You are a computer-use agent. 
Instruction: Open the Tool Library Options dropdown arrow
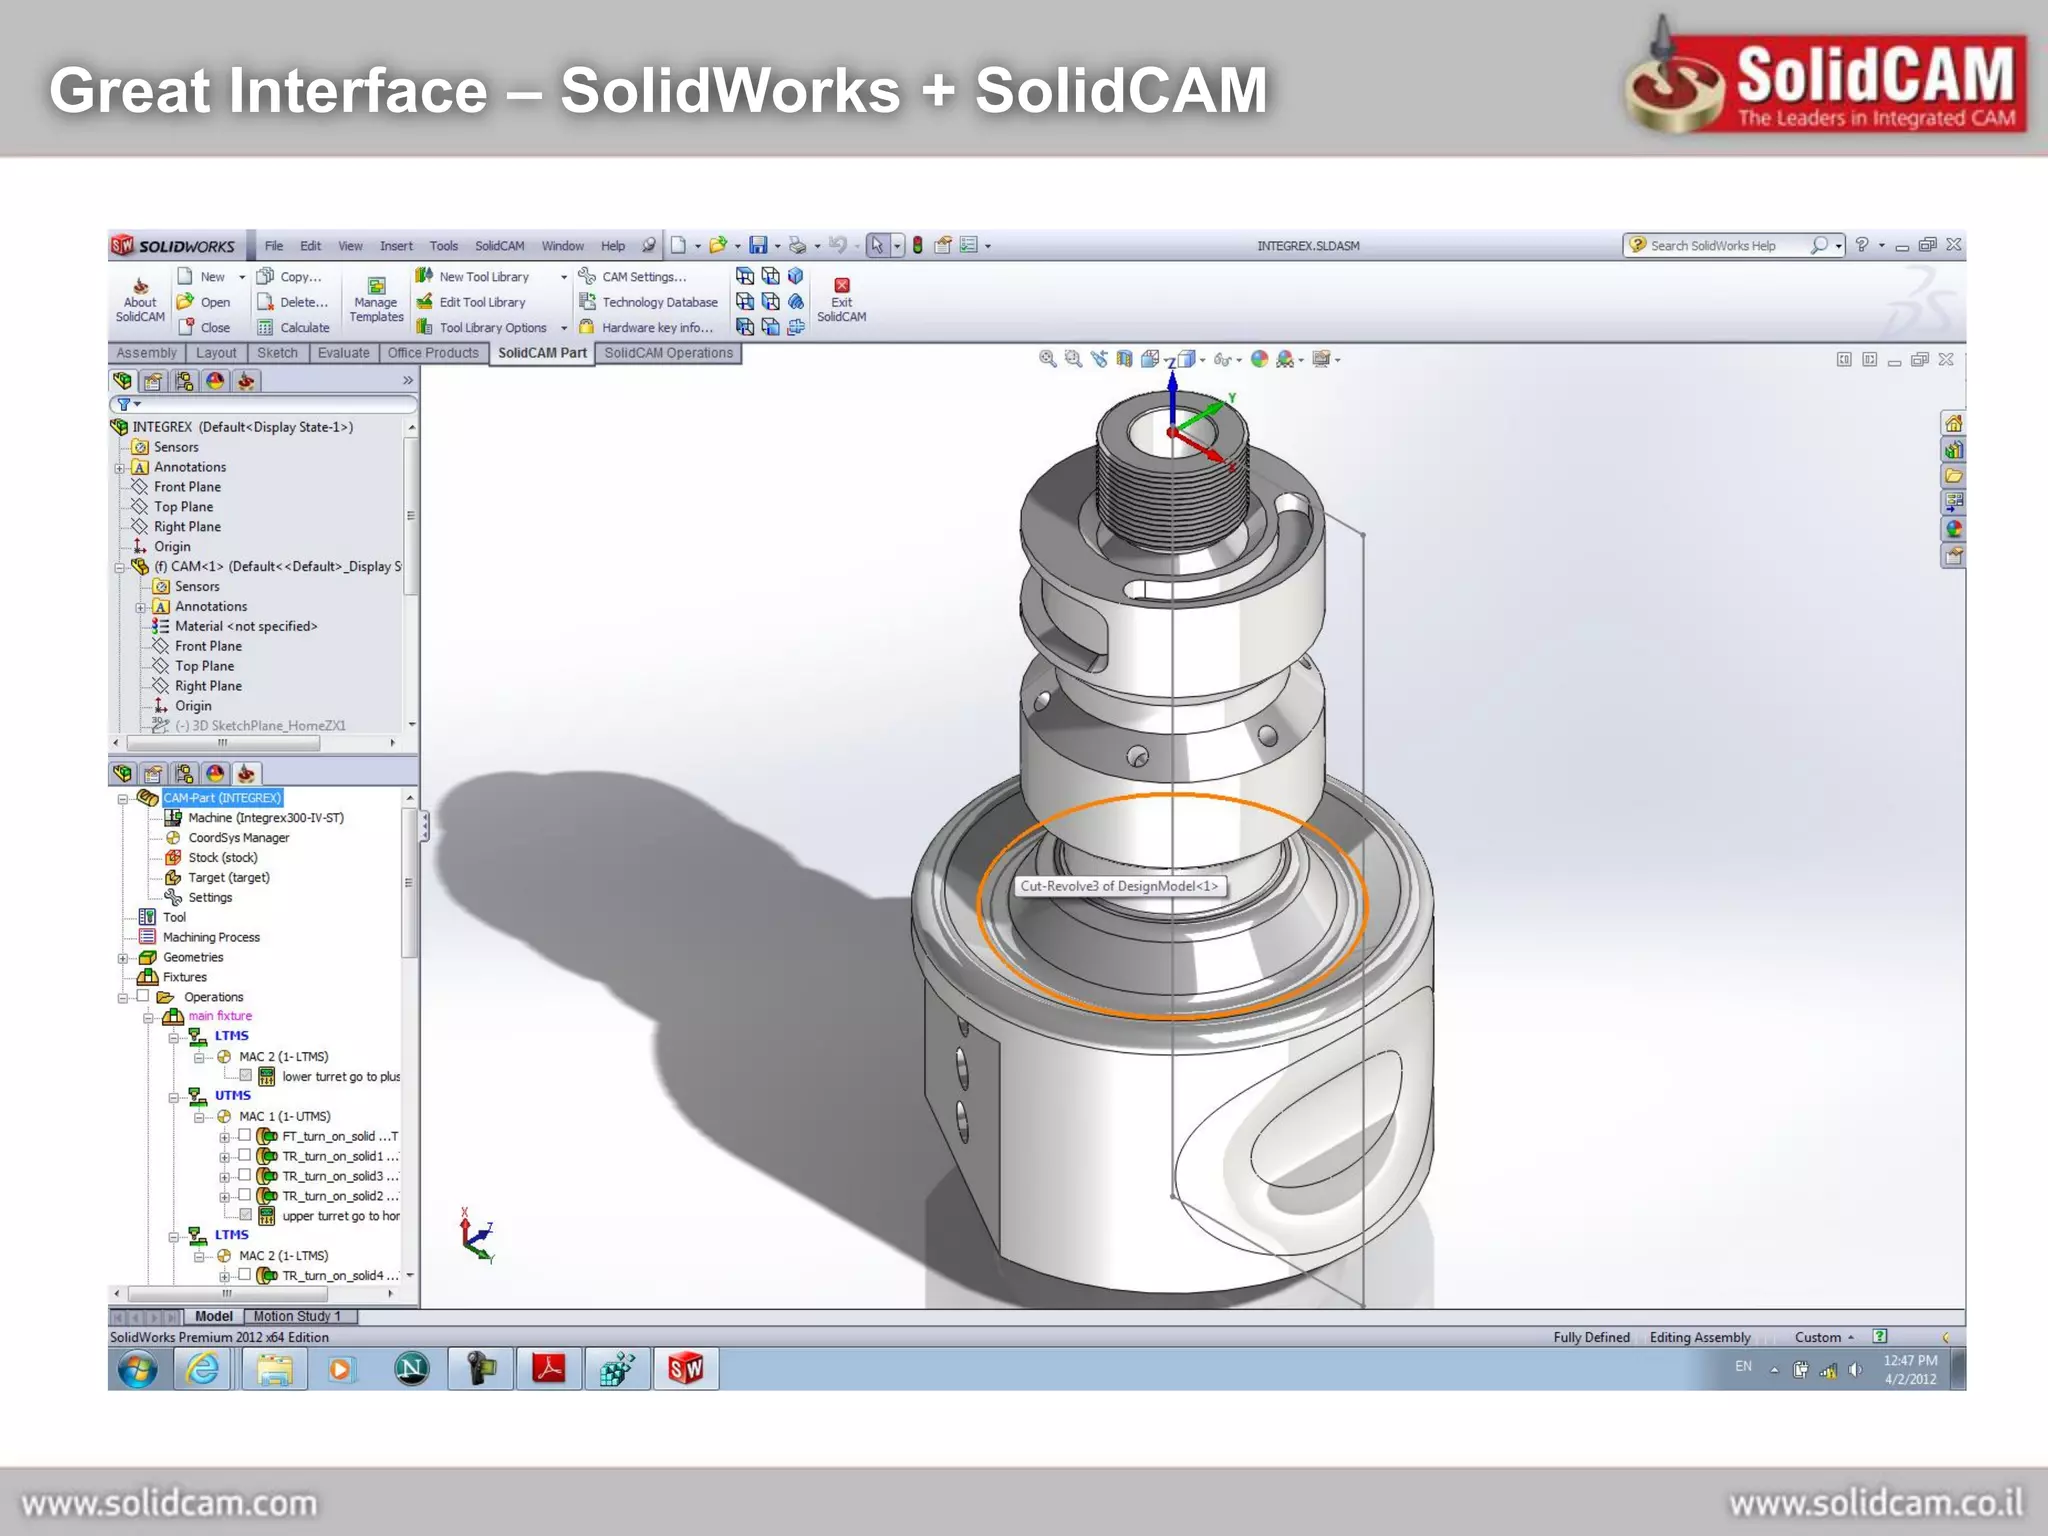point(563,328)
